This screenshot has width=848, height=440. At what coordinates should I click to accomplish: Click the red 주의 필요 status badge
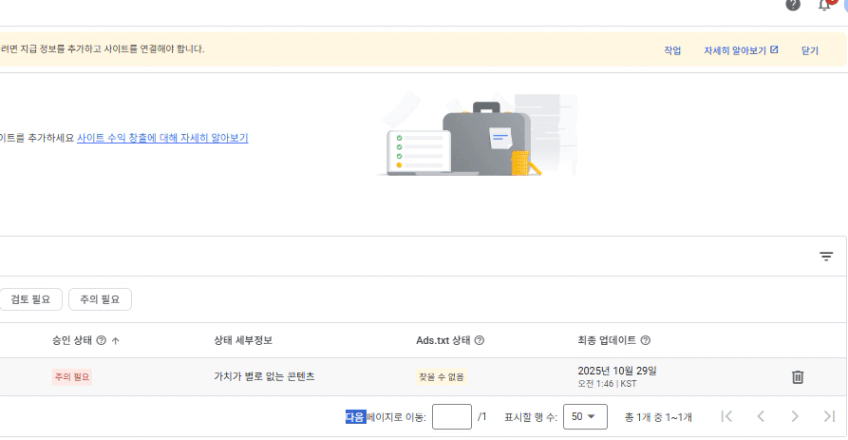[x=72, y=377]
